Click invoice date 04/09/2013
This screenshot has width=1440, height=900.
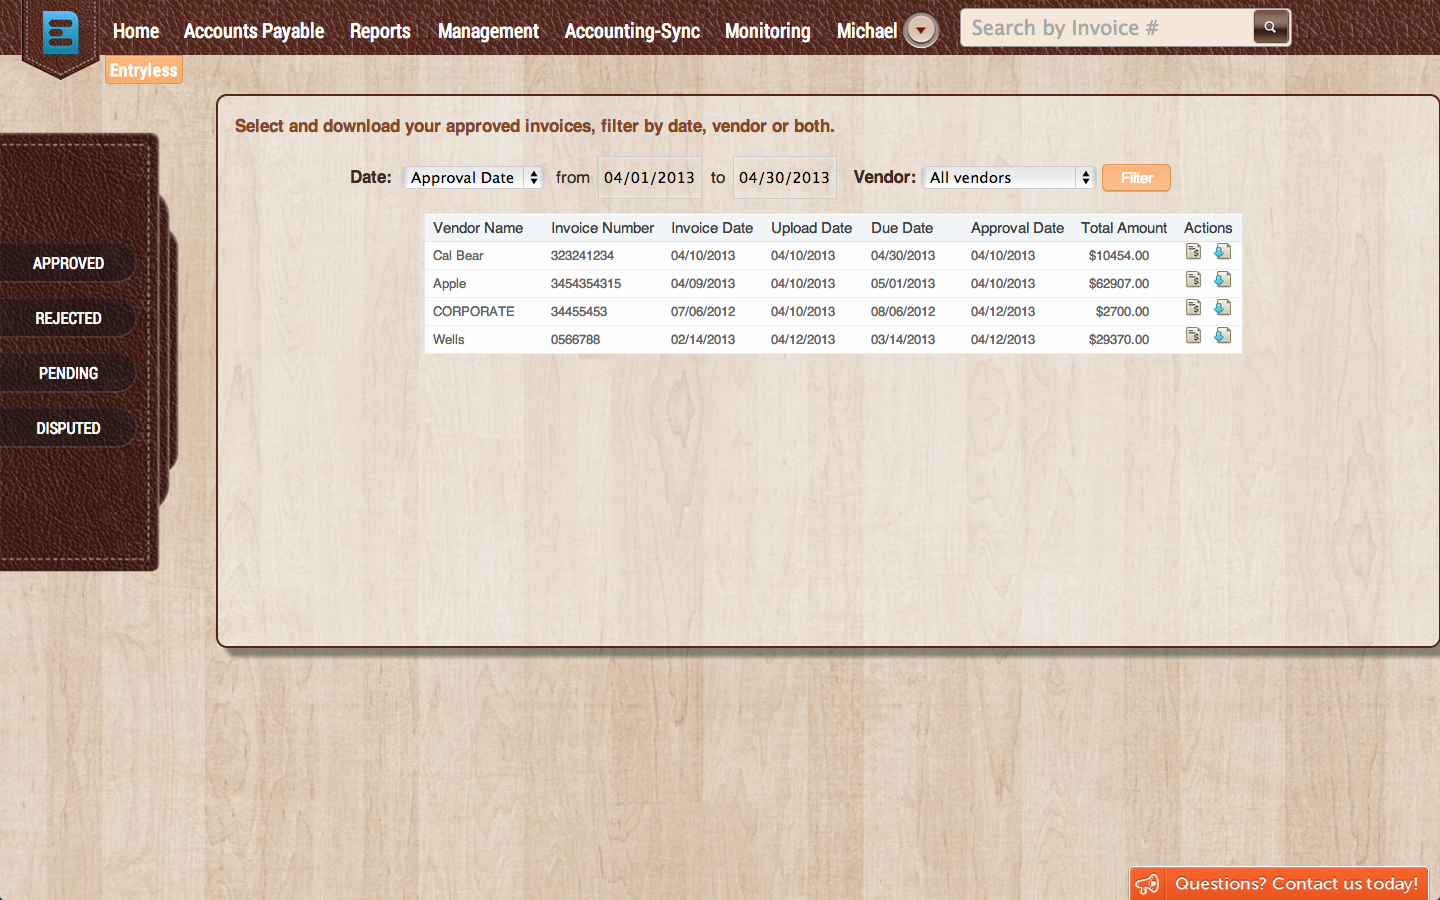[x=703, y=283]
